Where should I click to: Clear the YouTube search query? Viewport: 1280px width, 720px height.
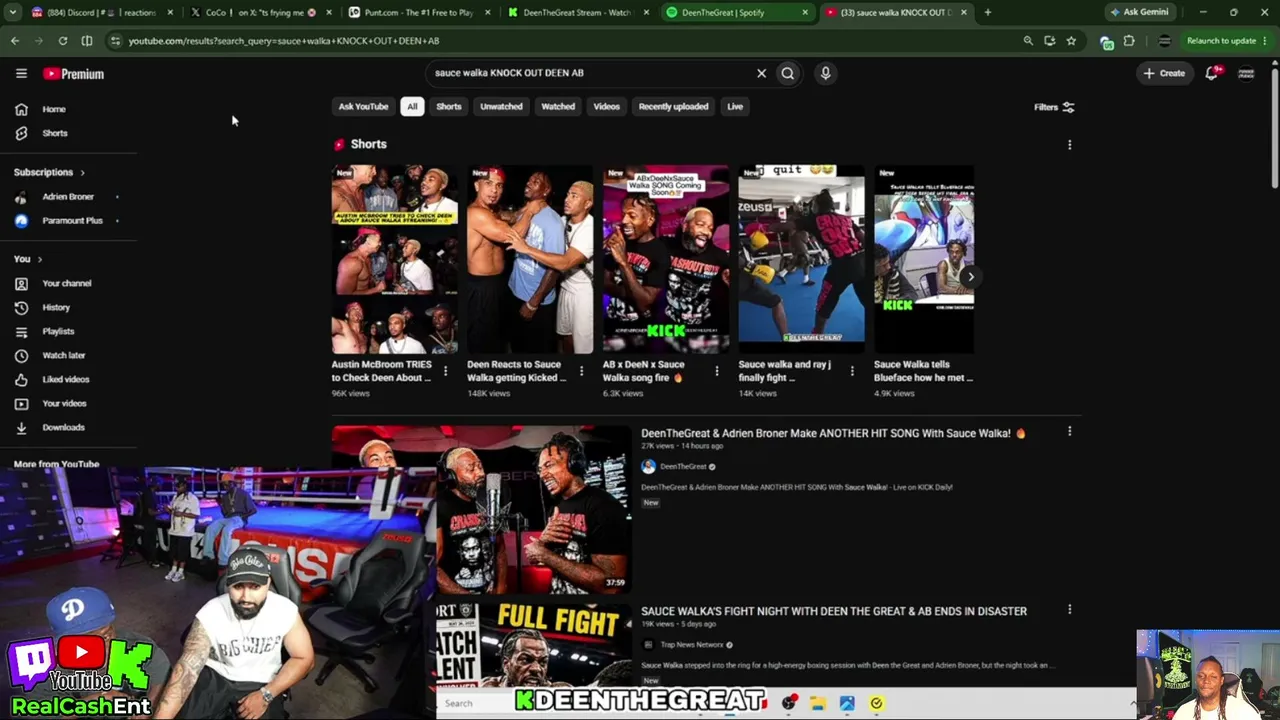(761, 73)
